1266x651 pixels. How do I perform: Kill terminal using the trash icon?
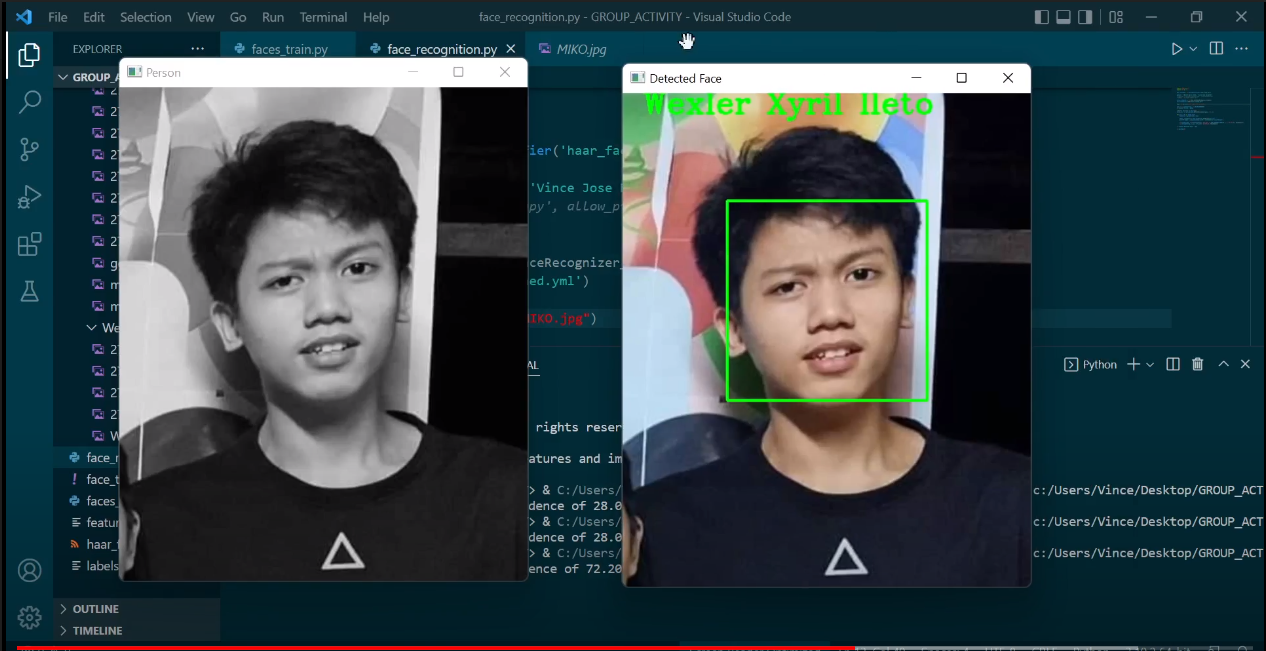click(x=1198, y=365)
